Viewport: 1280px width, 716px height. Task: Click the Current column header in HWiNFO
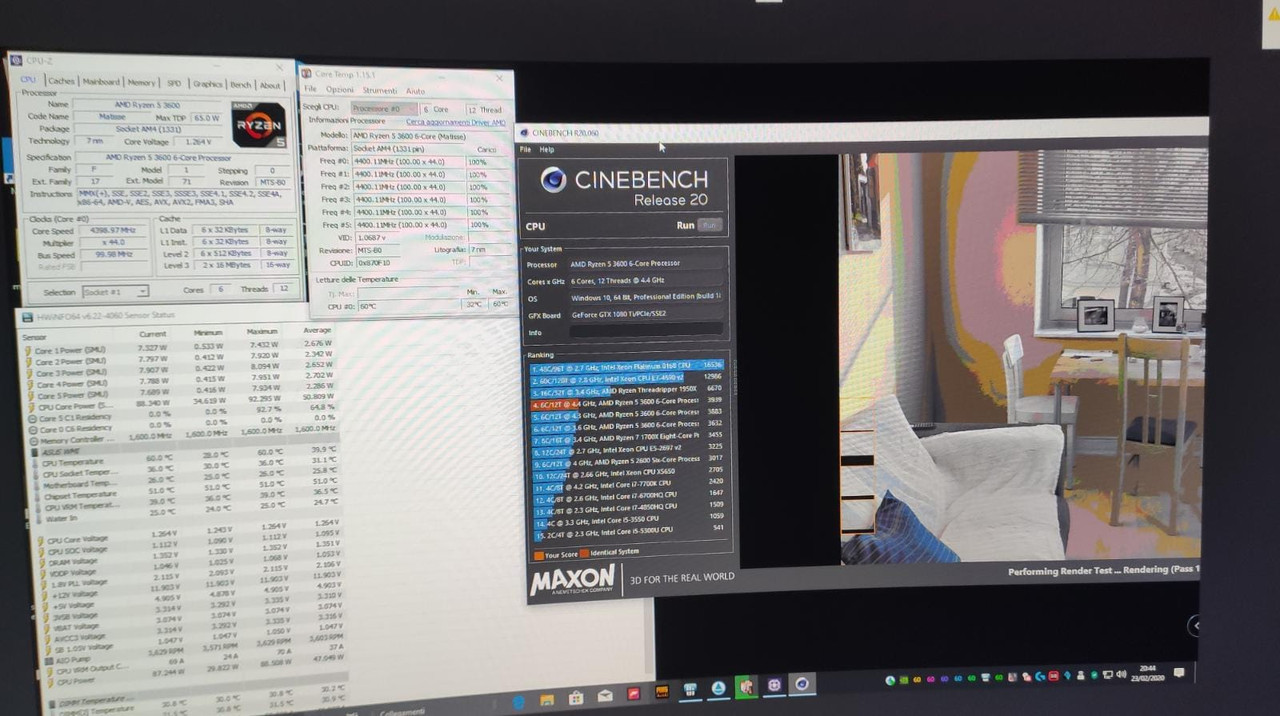coord(153,334)
